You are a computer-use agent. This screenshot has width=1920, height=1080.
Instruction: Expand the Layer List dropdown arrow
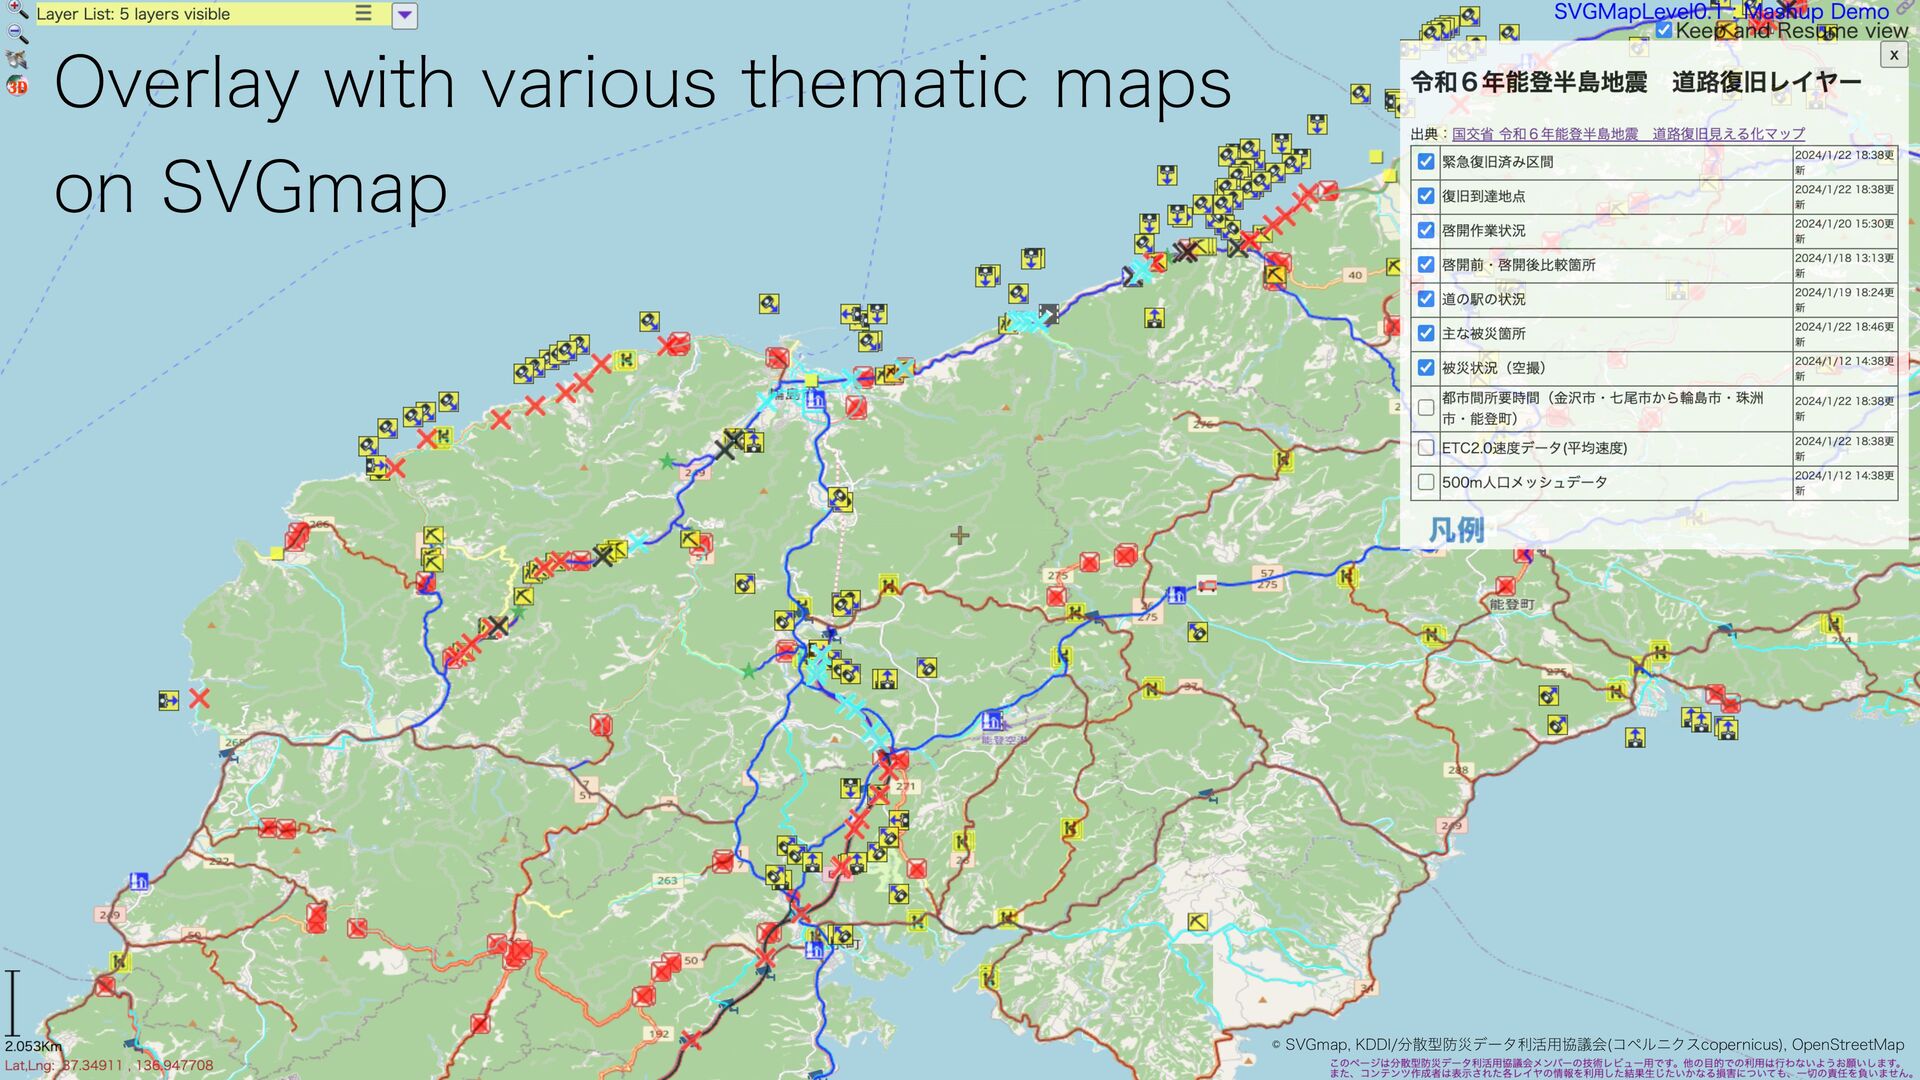(404, 15)
